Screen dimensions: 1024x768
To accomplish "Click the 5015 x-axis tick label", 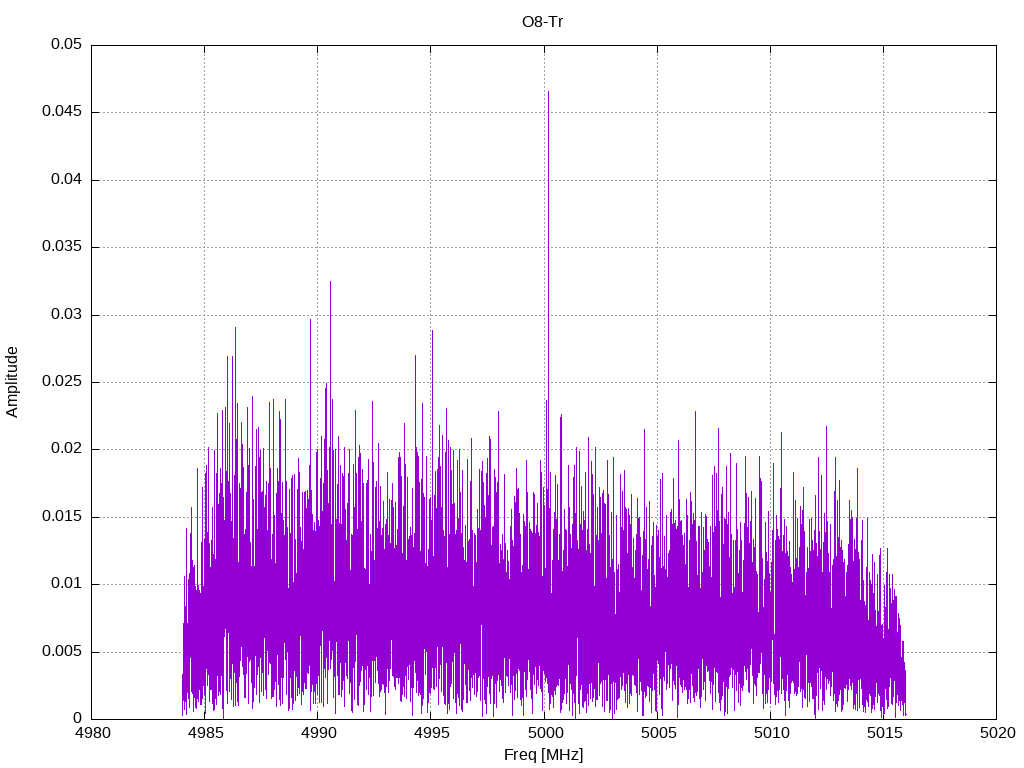I will [x=883, y=733].
